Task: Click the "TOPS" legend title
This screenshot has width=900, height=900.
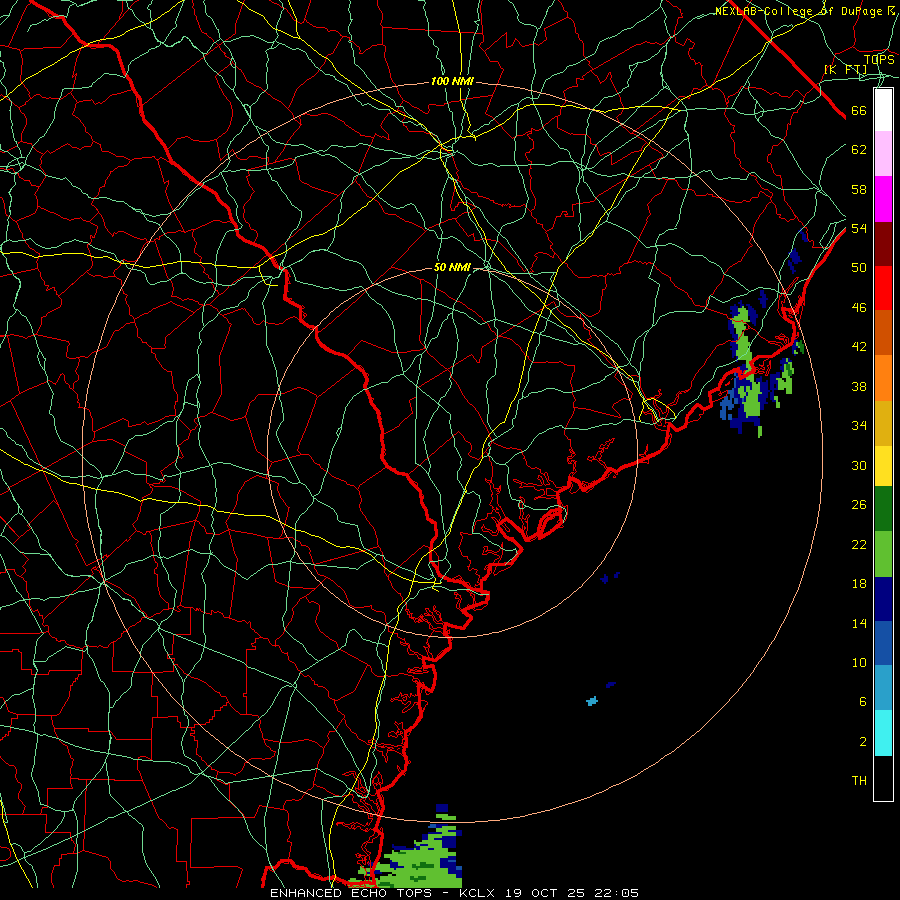Action: [x=879, y=59]
